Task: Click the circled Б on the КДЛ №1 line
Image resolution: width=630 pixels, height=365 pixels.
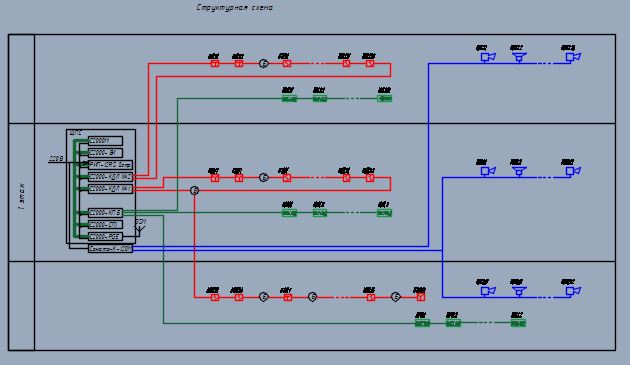Action: point(194,191)
